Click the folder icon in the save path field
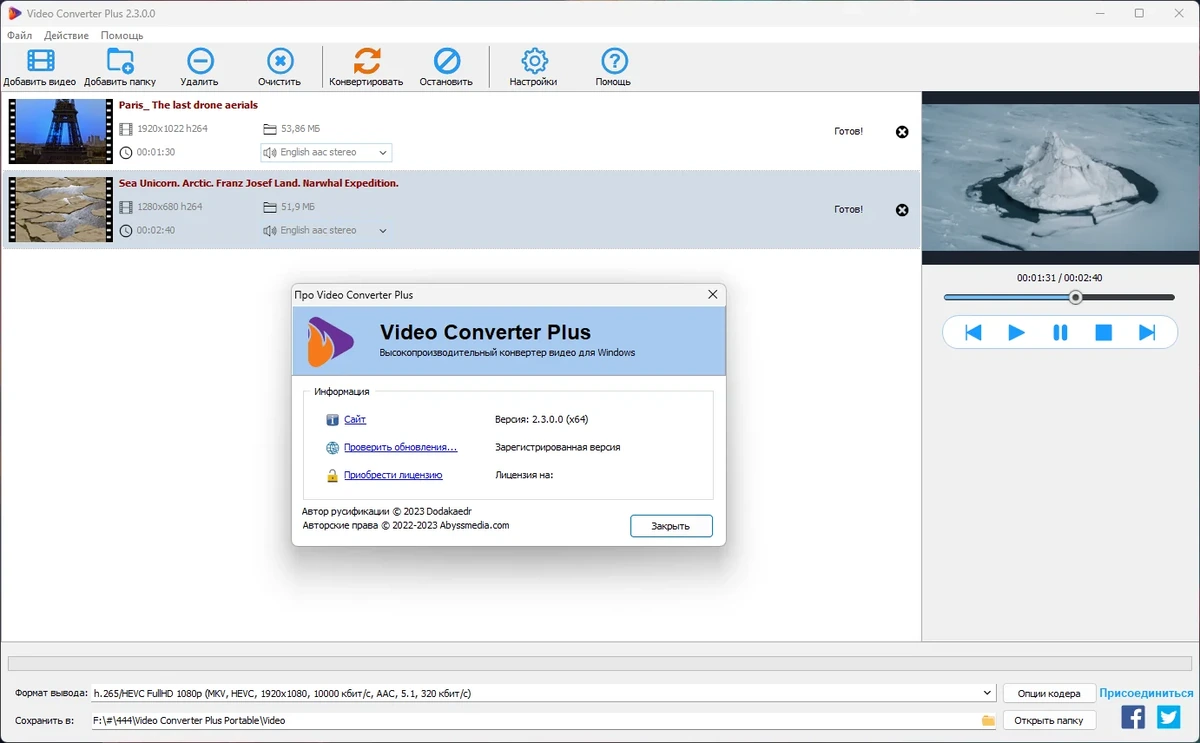 pyautogui.click(x=988, y=720)
